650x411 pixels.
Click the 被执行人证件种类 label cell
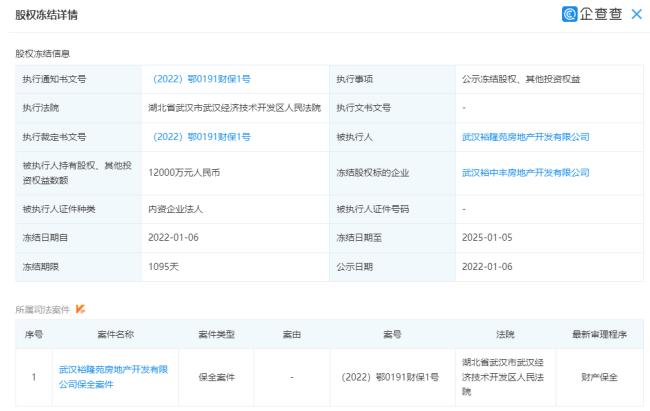click(x=79, y=209)
